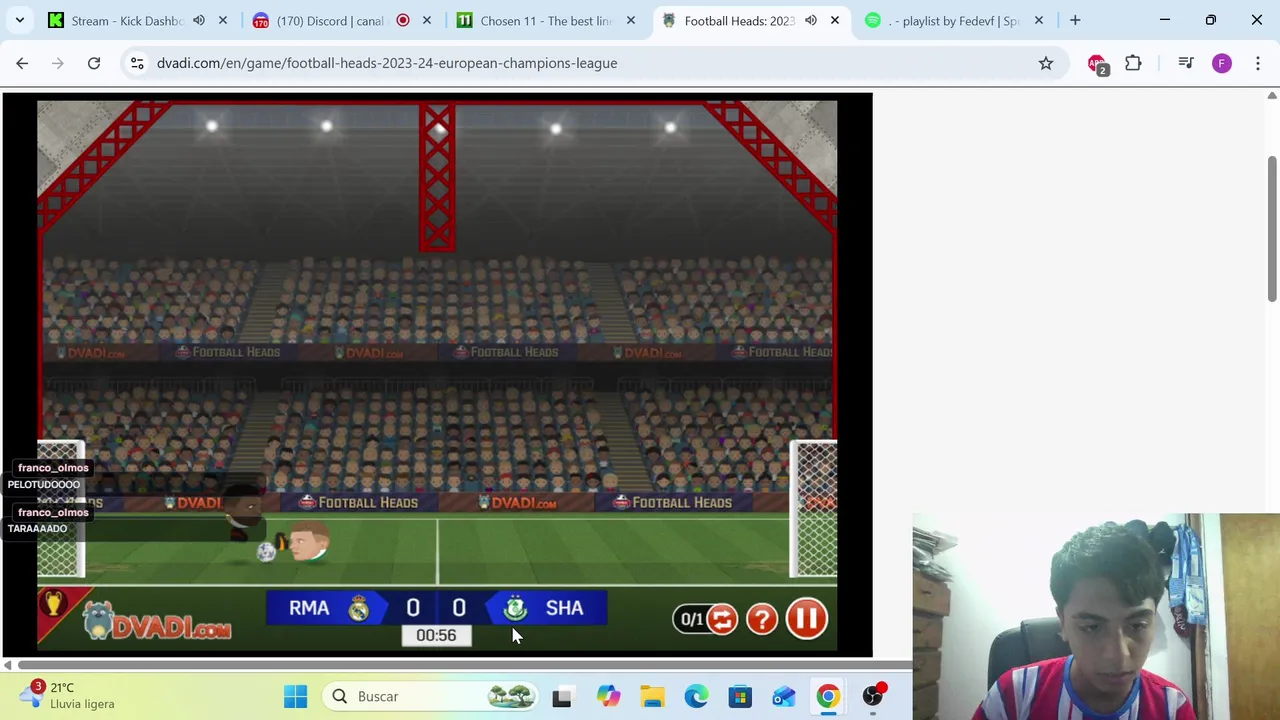Image resolution: width=1280 pixels, height=720 pixels.
Task: Switch to the Spotify playlist tab
Action: [x=956, y=20]
